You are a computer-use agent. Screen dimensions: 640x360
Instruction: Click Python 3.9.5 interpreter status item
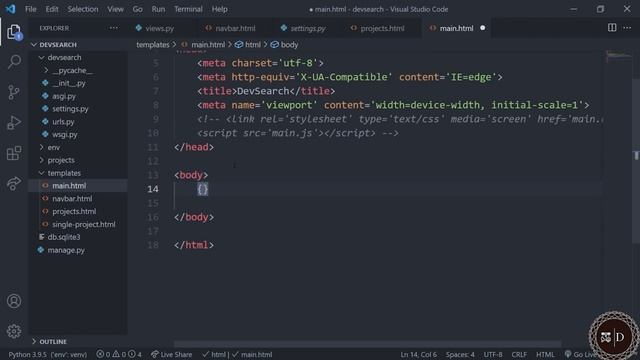47,354
